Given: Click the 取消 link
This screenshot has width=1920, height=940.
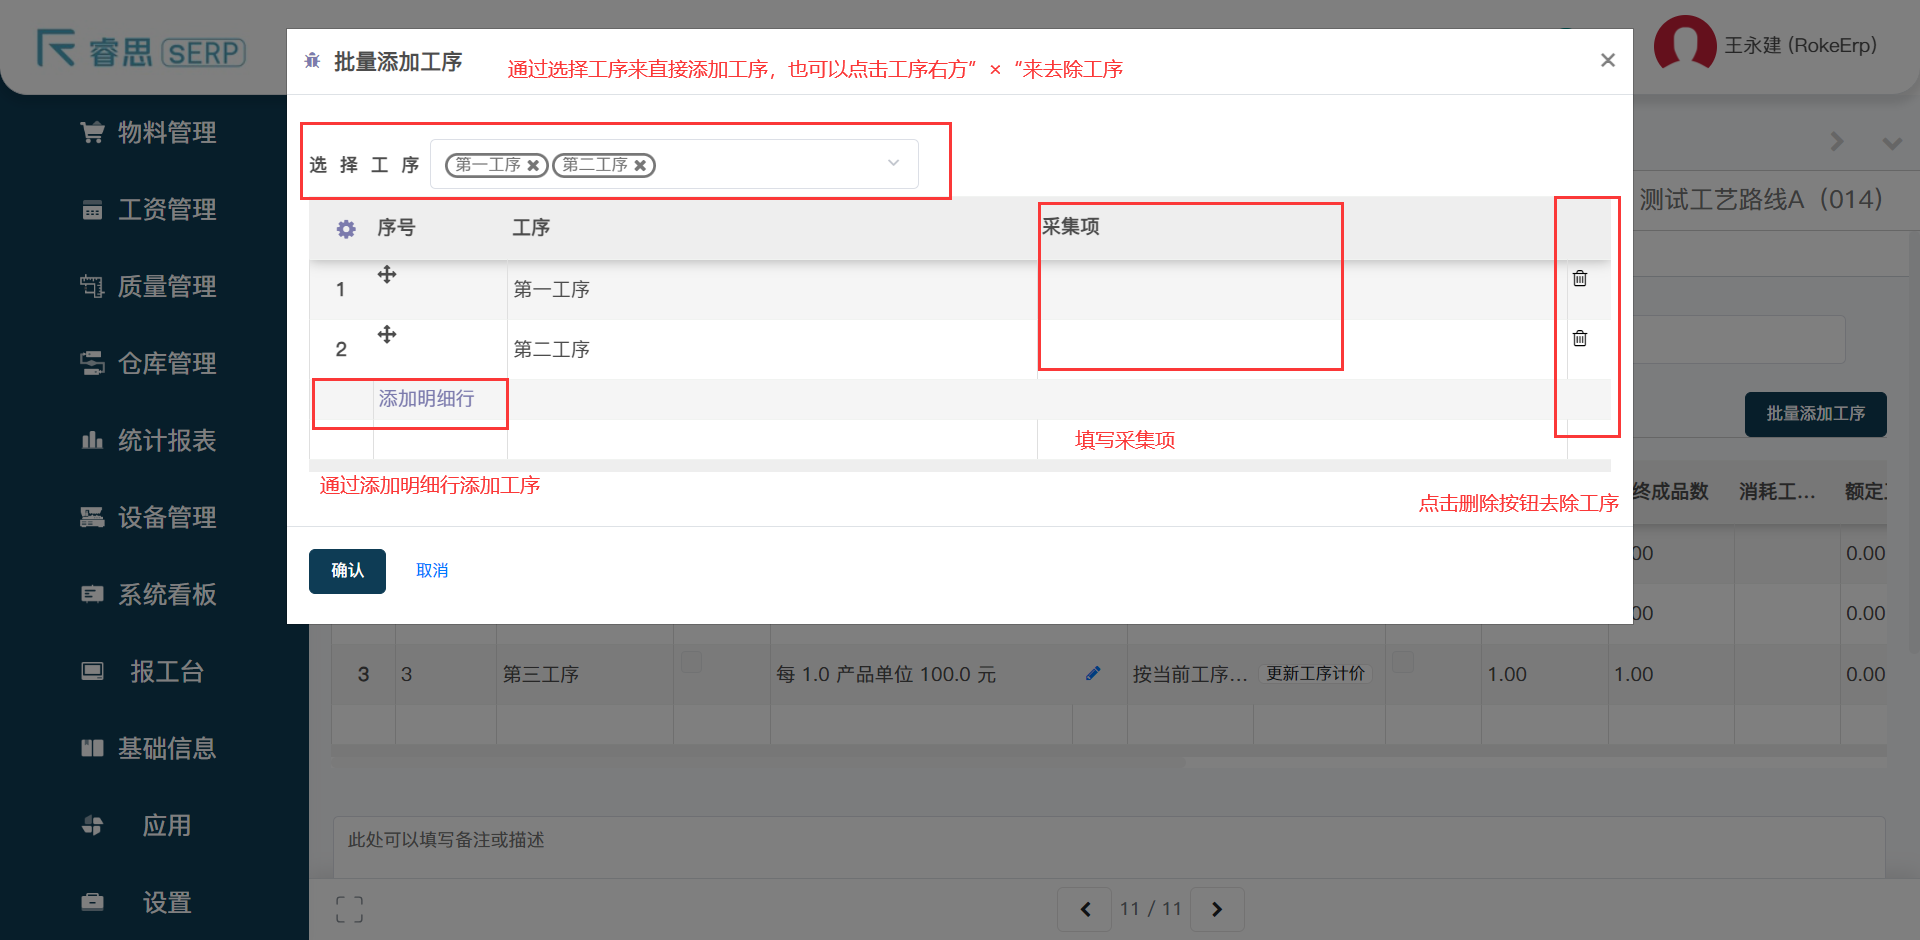Looking at the screenshot, I should click(432, 570).
